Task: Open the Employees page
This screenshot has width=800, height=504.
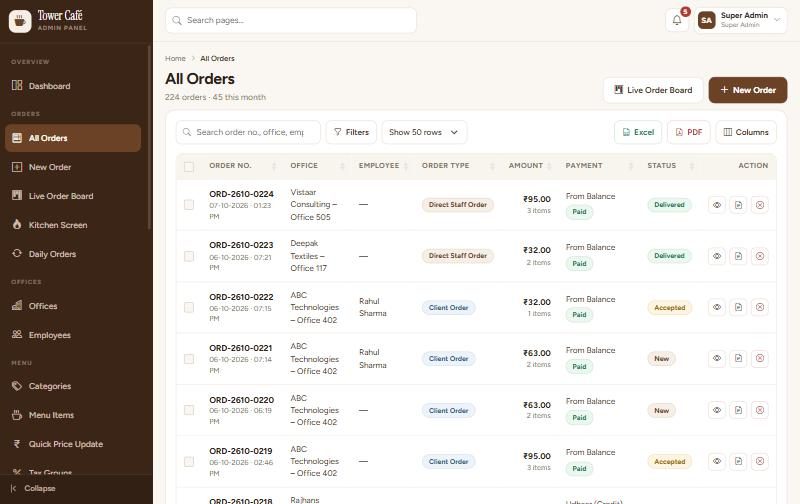Action: point(73,335)
